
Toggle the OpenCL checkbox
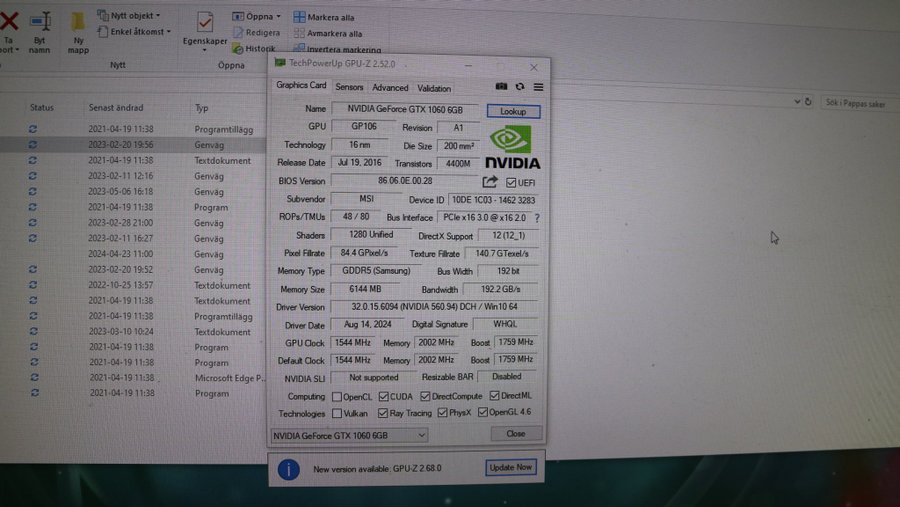click(x=337, y=397)
